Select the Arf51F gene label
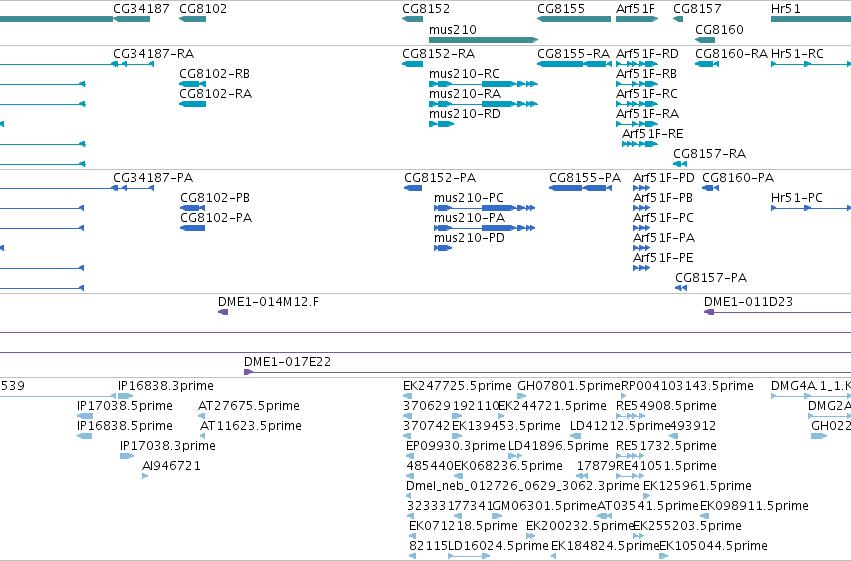851x561 pixels. click(636, 9)
